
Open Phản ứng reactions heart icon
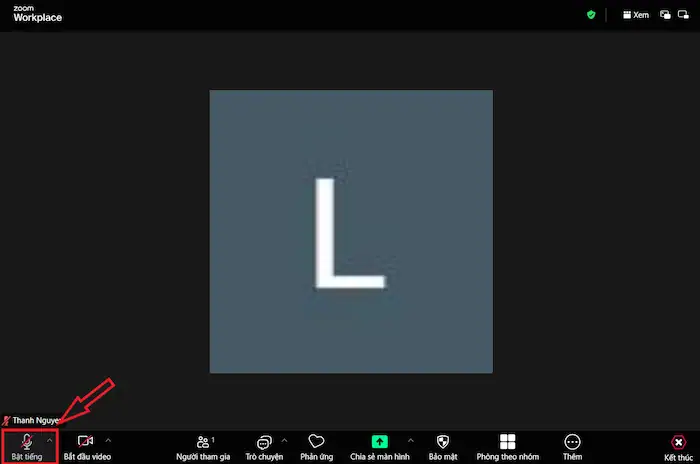(316, 444)
